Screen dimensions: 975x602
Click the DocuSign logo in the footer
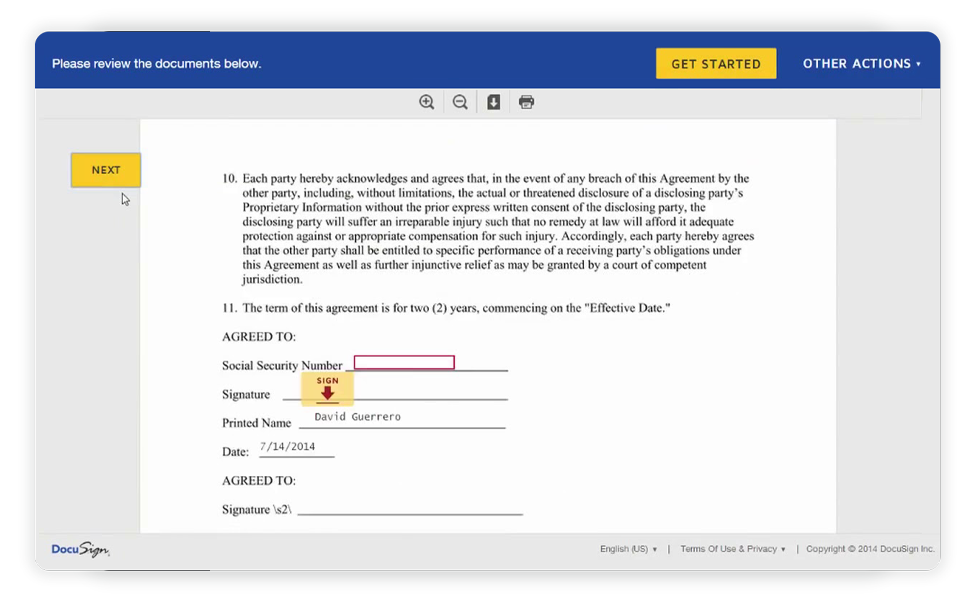tap(80, 549)
